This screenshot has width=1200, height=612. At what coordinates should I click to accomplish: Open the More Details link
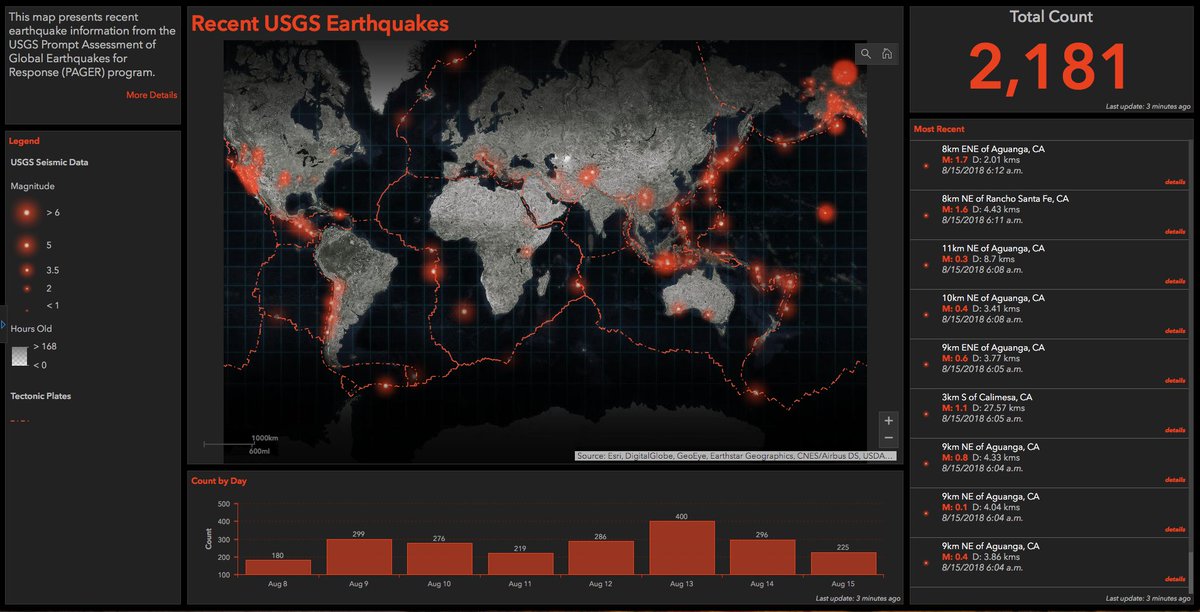click(x=152, y=95)
